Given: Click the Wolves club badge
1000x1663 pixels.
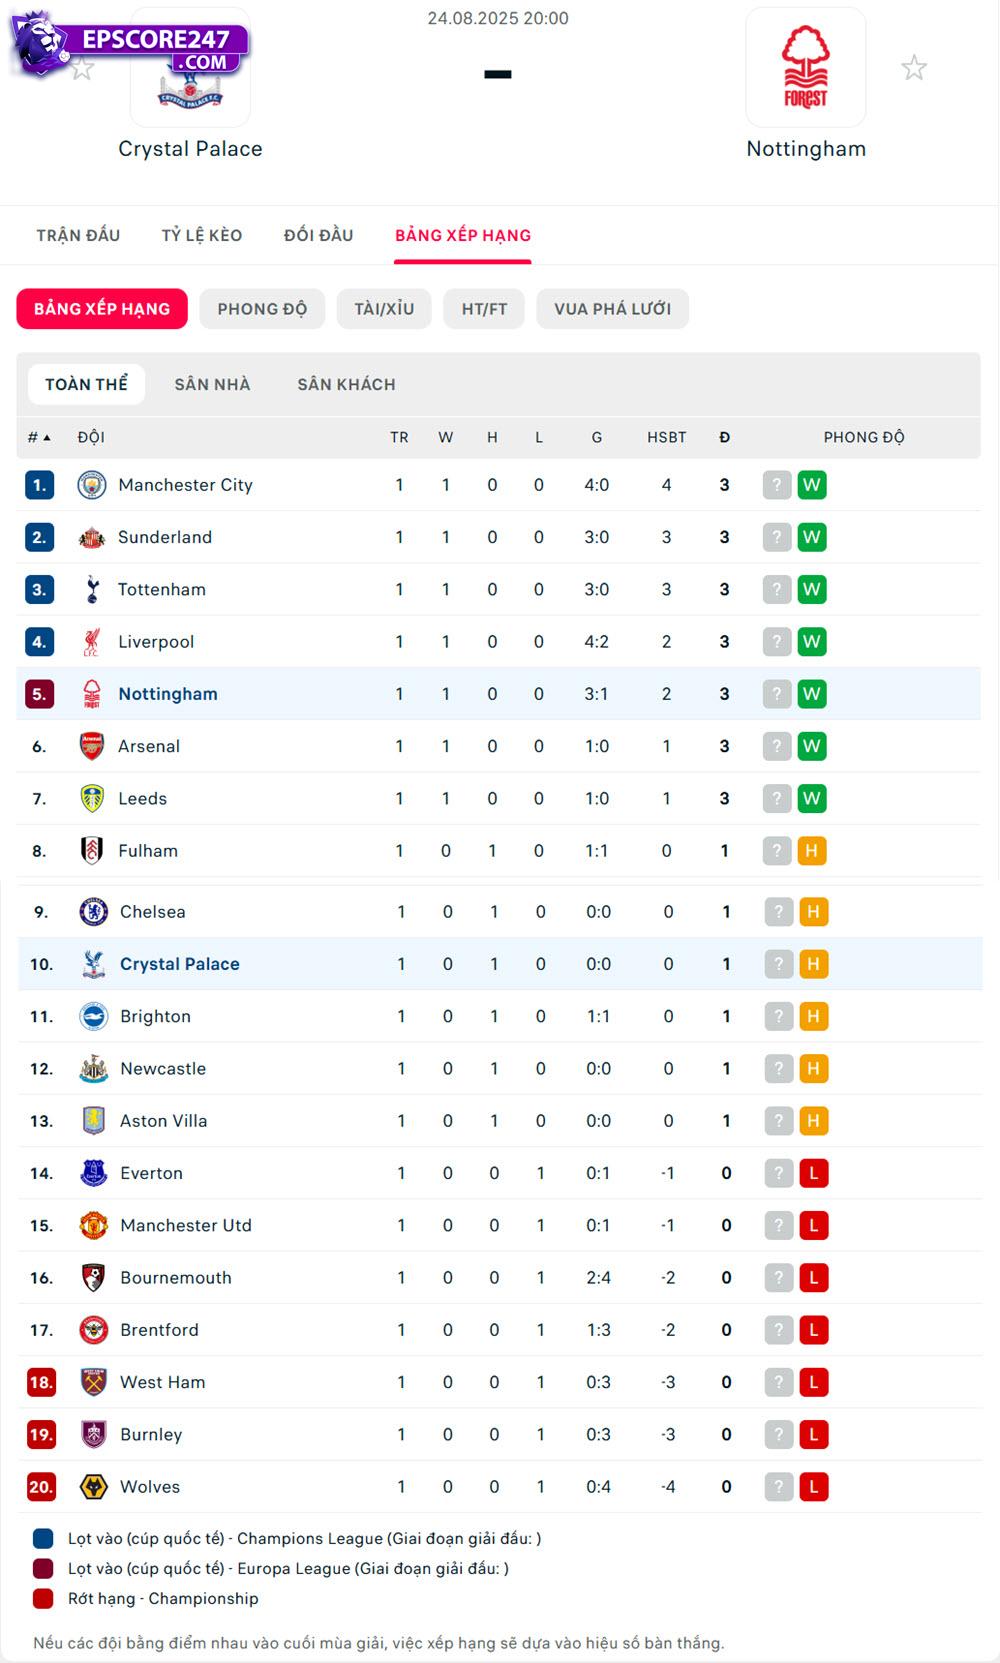Looking at the screenshot, I should (94, 1487).
